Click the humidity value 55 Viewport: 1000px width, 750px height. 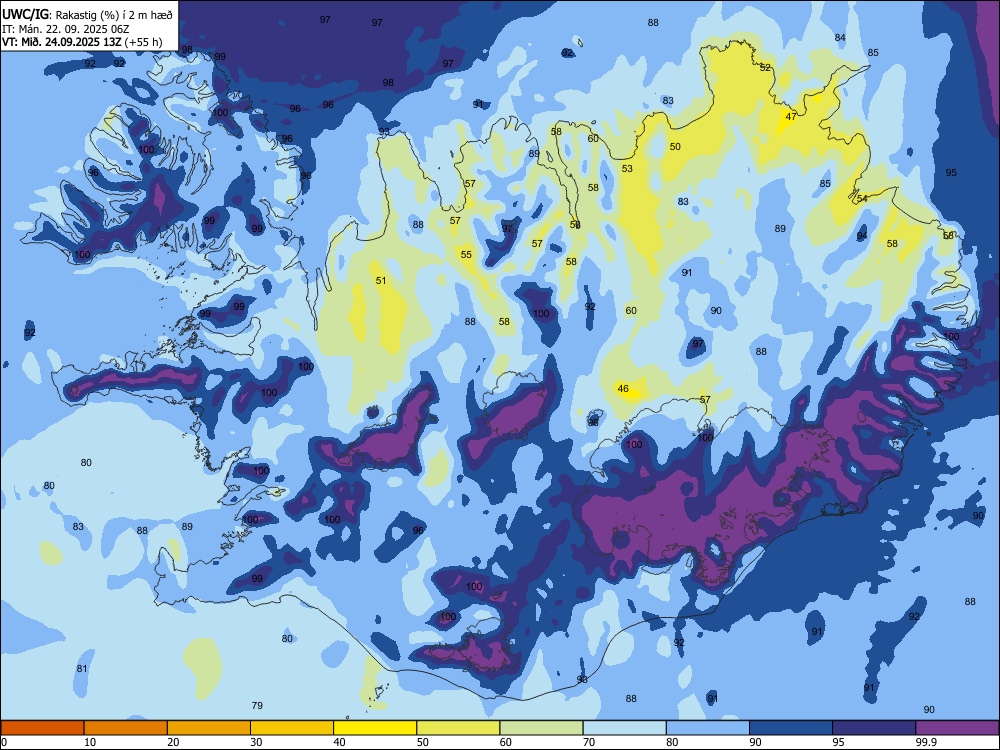tap(466, 254)
